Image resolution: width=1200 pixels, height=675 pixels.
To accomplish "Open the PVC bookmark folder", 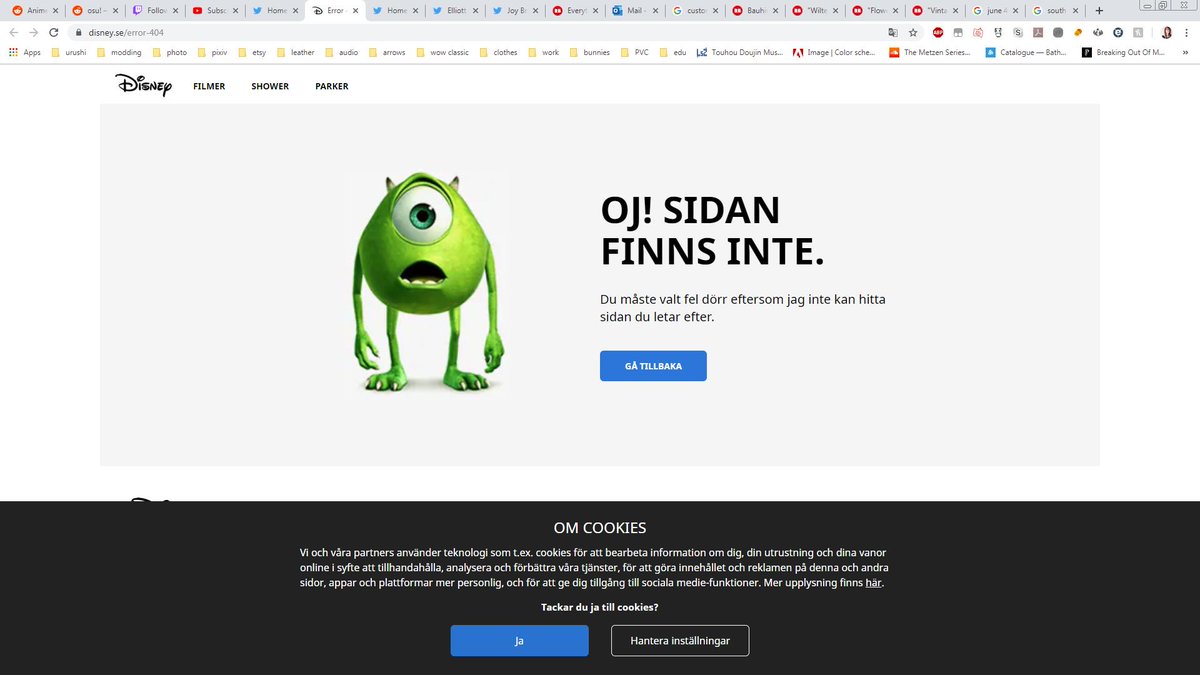I will pyautogui.click(x=634, y=52).
